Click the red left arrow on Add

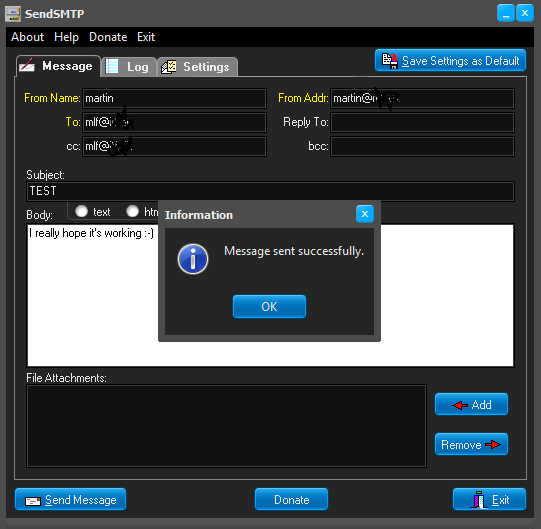coord(460,405)
